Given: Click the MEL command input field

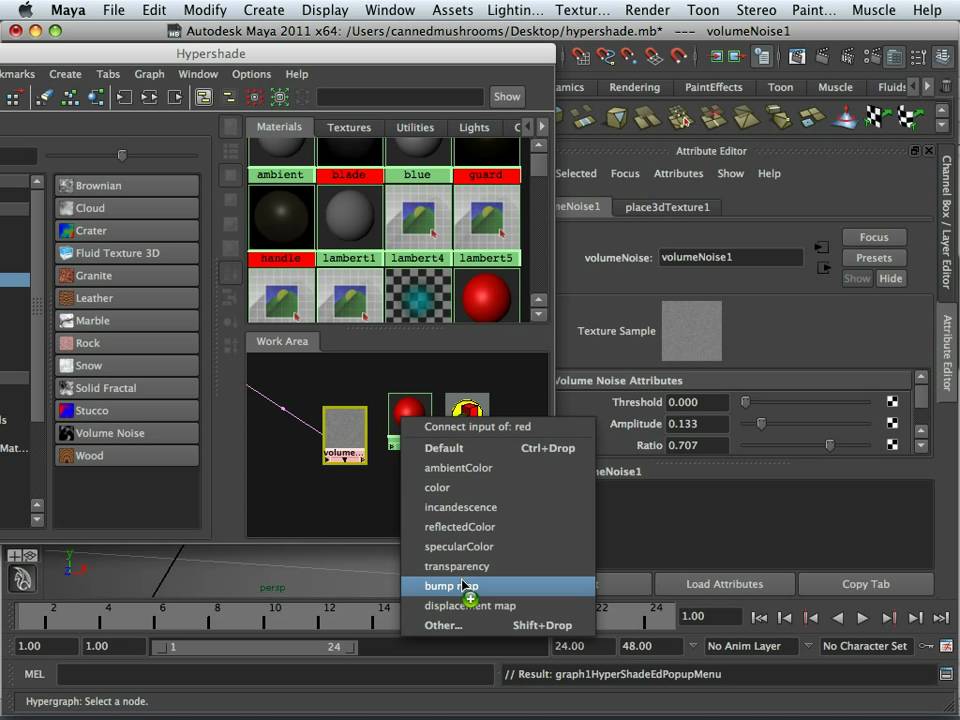Looking at the screenshot, I should [276, 674].
